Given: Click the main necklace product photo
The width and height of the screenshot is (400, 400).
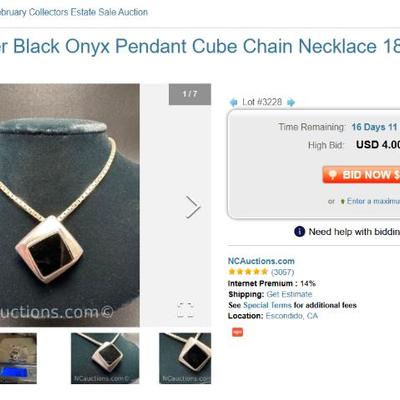Looking at the screenshot, I should pyautogui.click(x=70, y=205).
